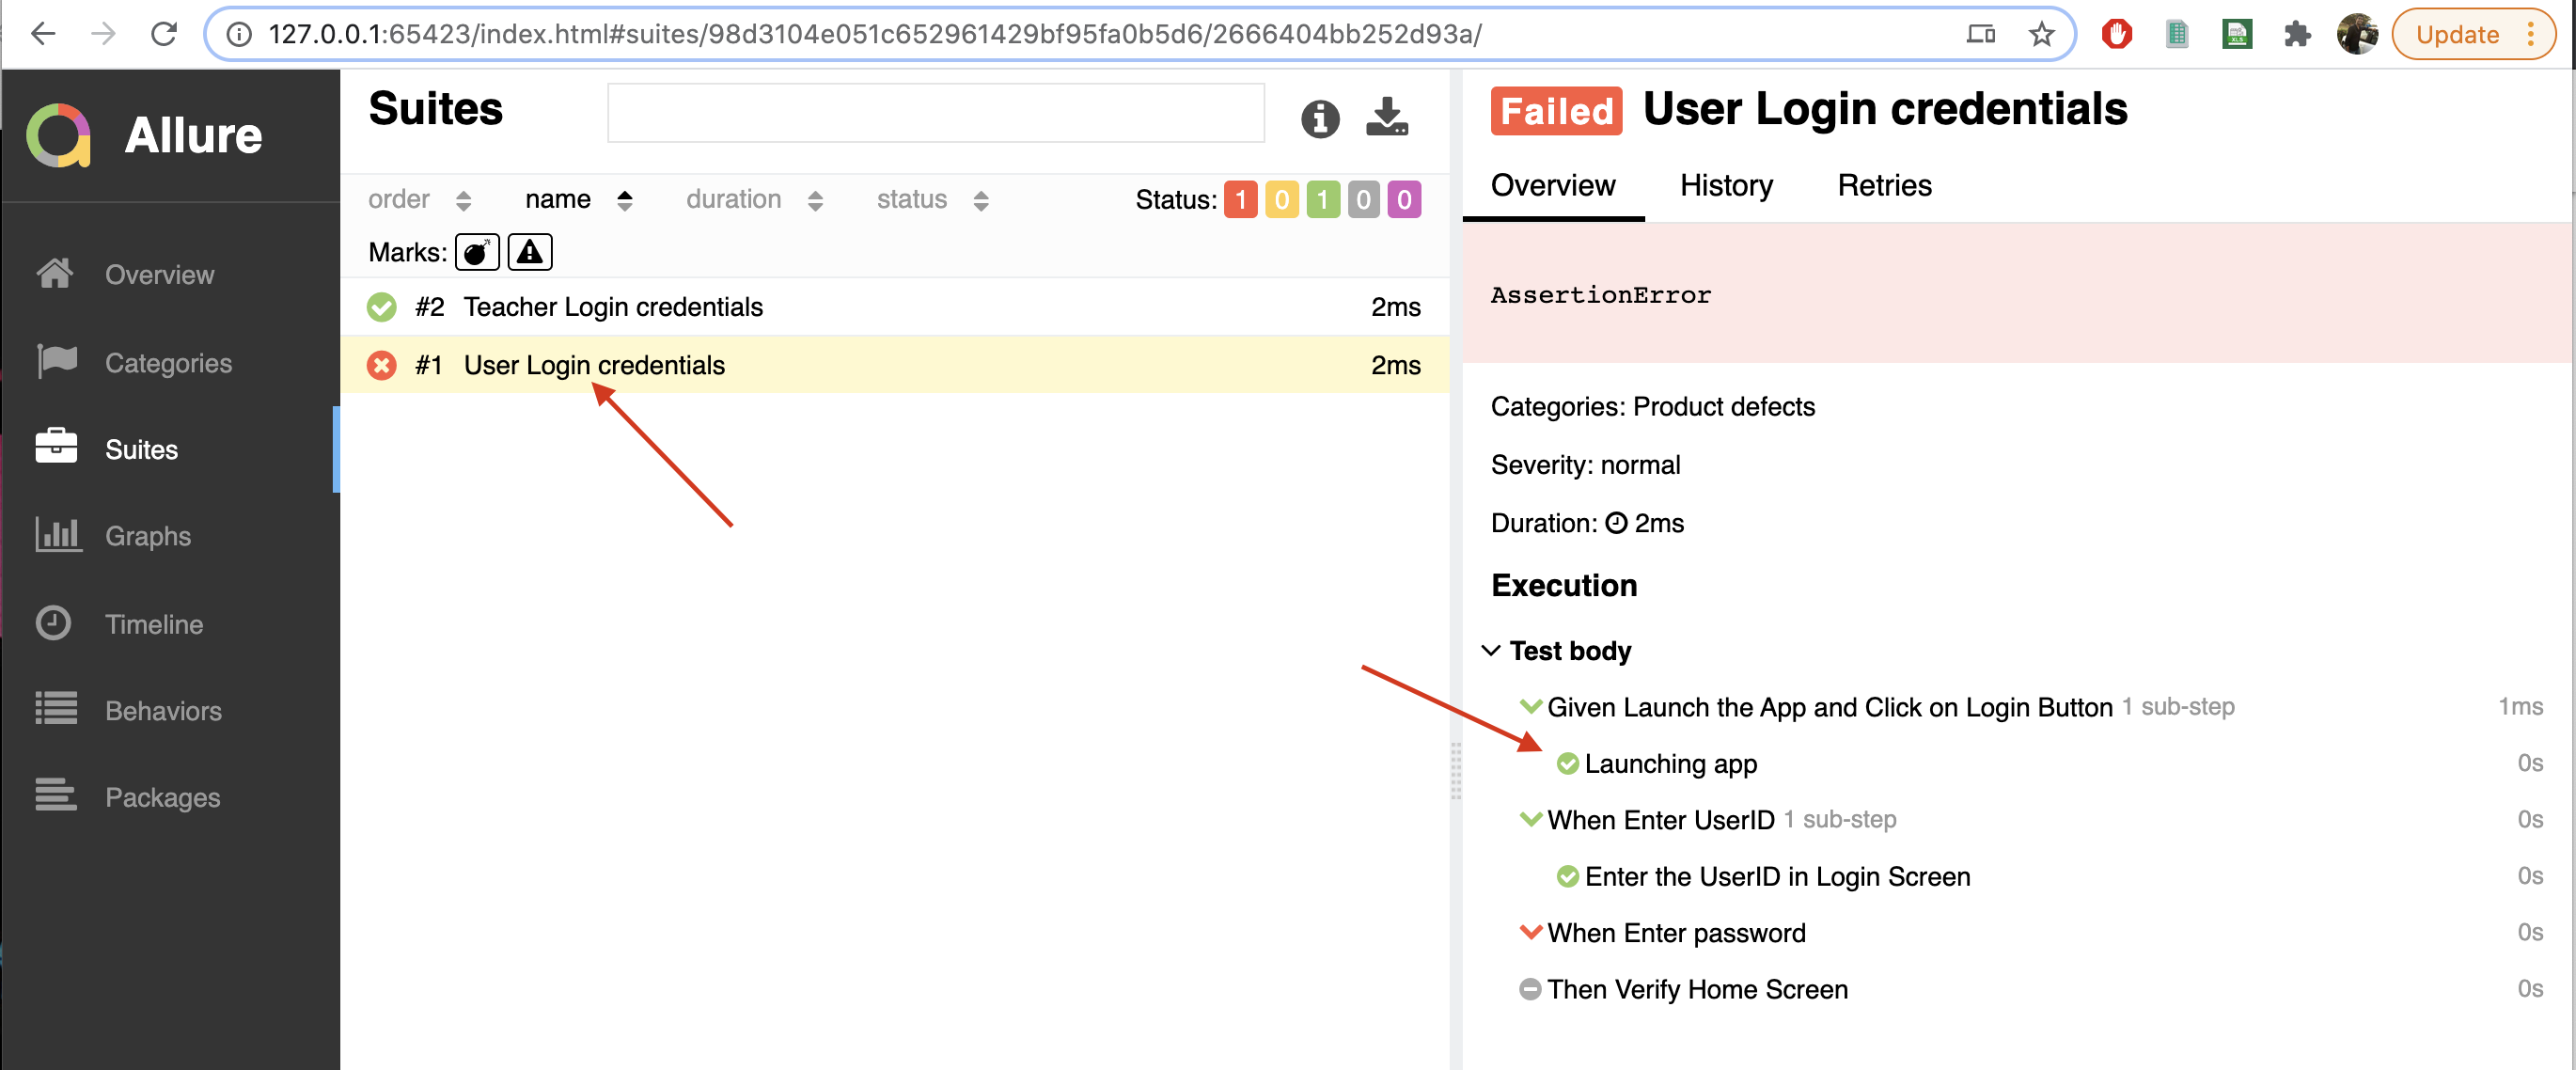2576x1070 pixels.
Task: Sort suites by duration column
Action: 733,199
